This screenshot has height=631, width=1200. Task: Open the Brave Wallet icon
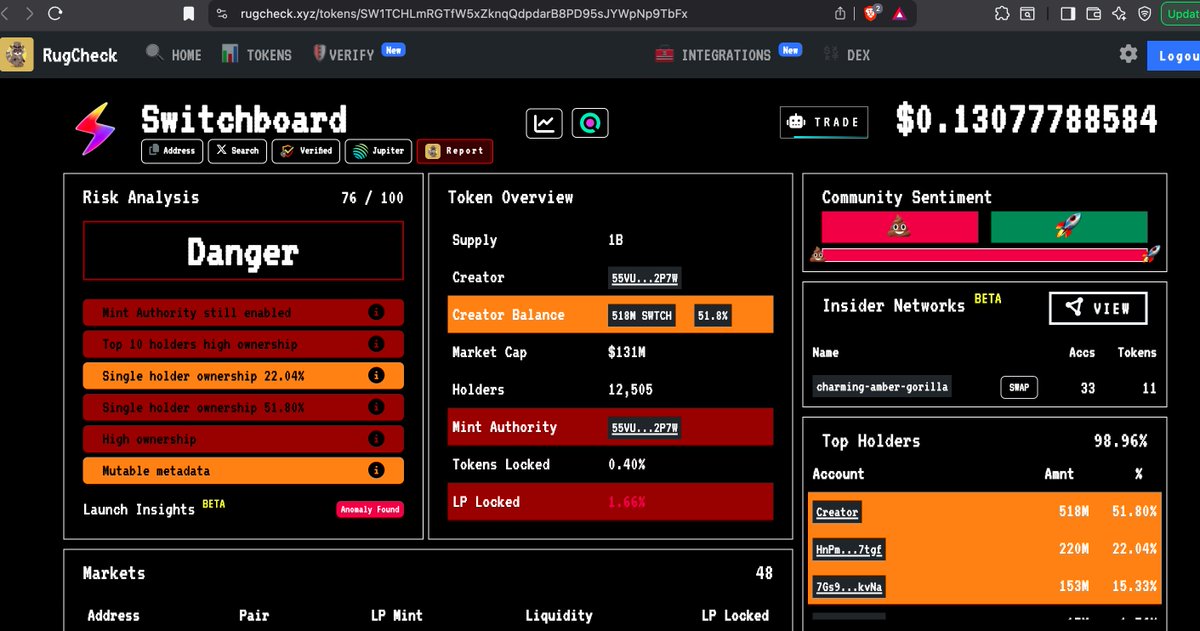pos(1093,14)
